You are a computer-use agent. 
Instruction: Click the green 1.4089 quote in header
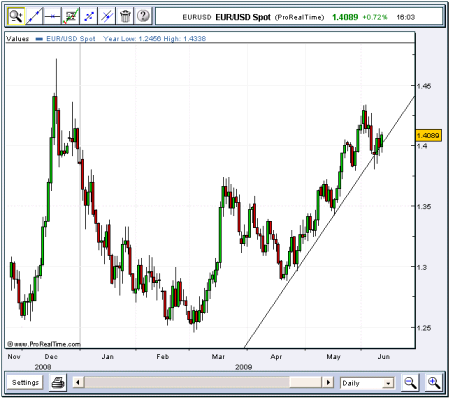click(x=345, y=17)
